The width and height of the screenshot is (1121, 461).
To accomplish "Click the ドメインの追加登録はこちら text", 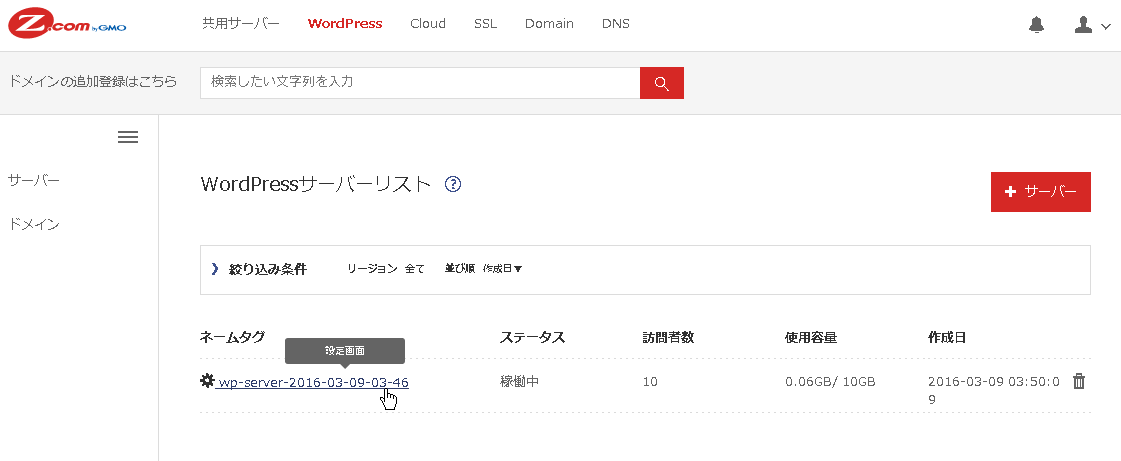I will click(92, 81).
